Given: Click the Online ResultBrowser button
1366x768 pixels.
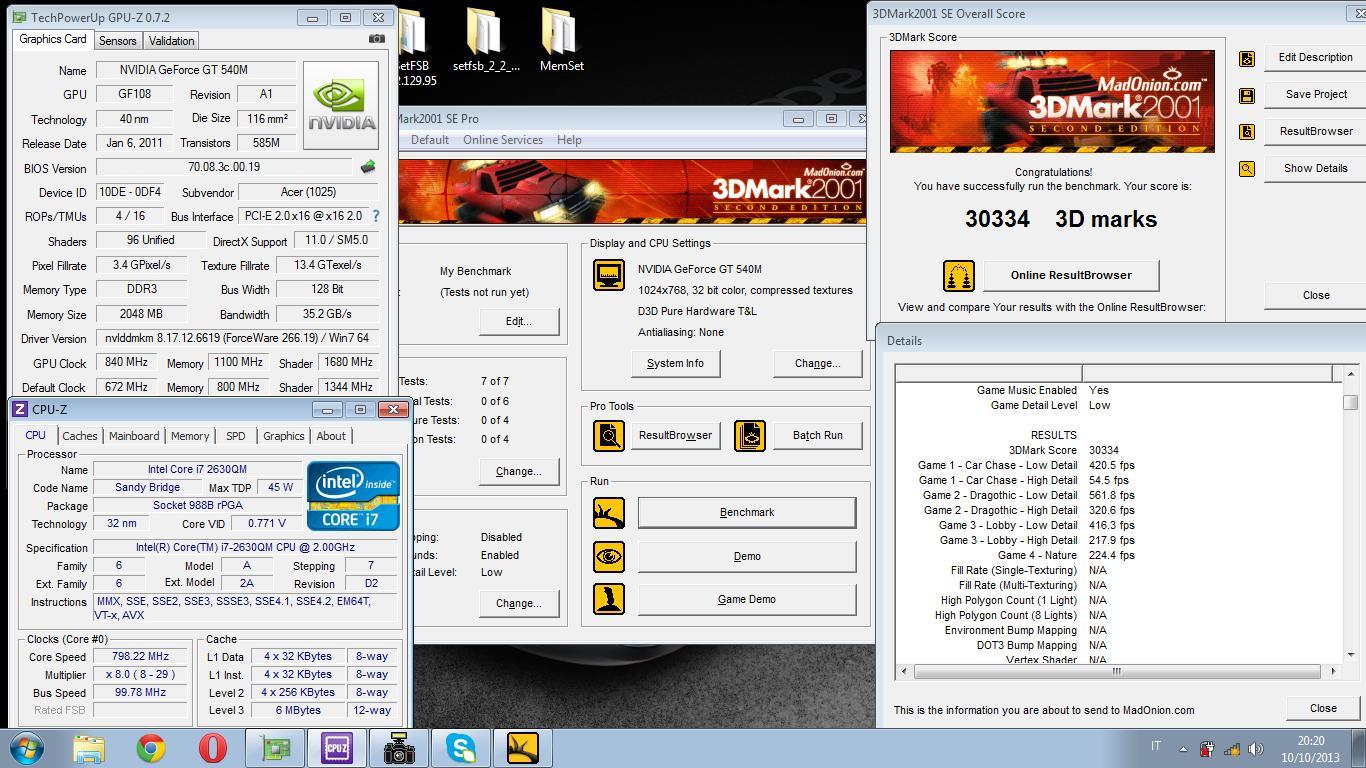Looking at the screenshot, I should click(x=1071, y=275).
